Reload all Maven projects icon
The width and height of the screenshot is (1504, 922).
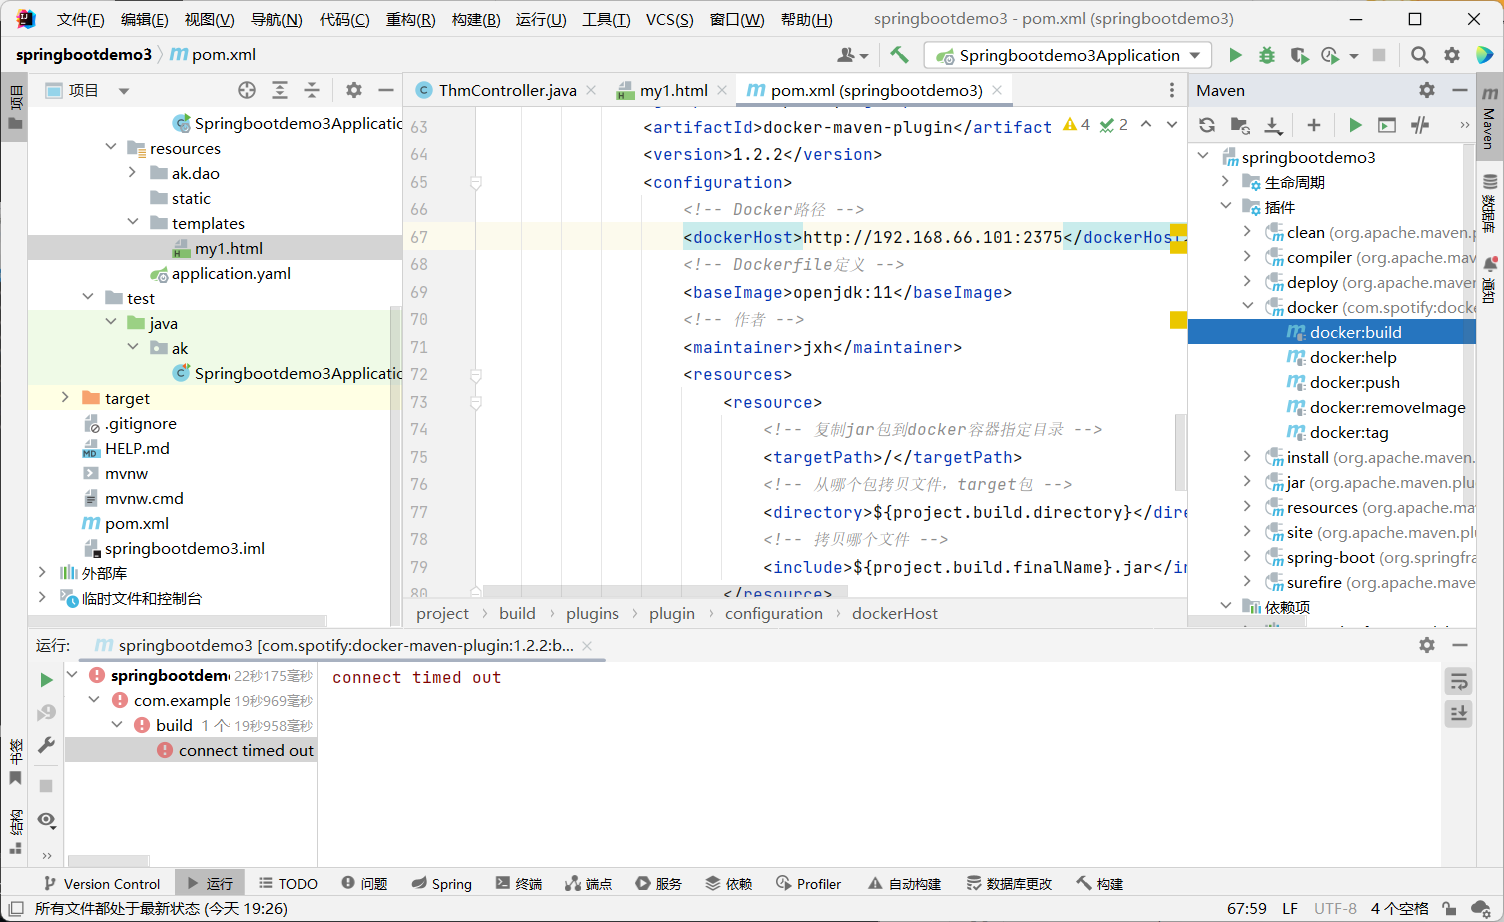click(x=1207, y=125)
